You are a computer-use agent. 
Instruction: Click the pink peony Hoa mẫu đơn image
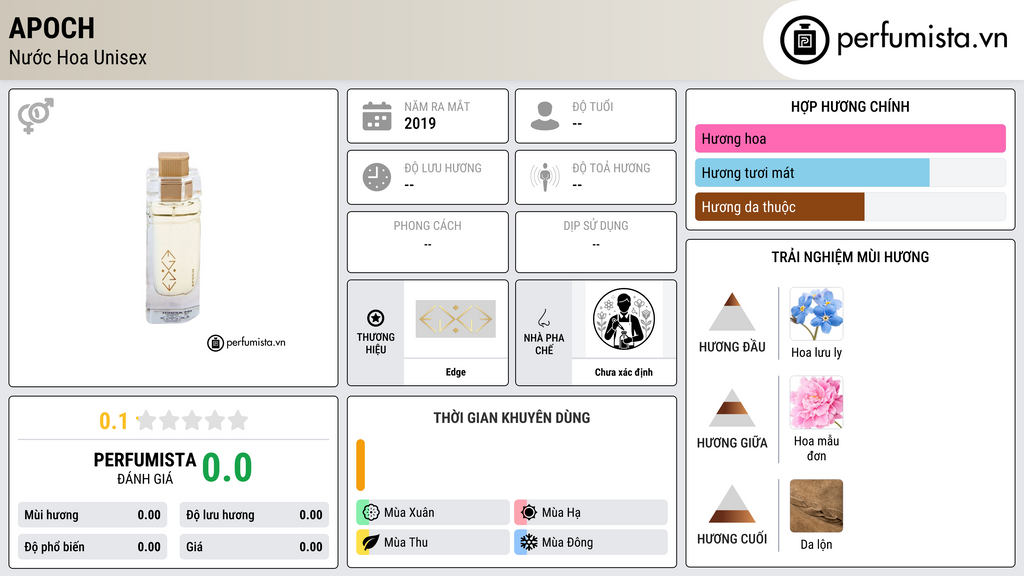tap(816, 402)
